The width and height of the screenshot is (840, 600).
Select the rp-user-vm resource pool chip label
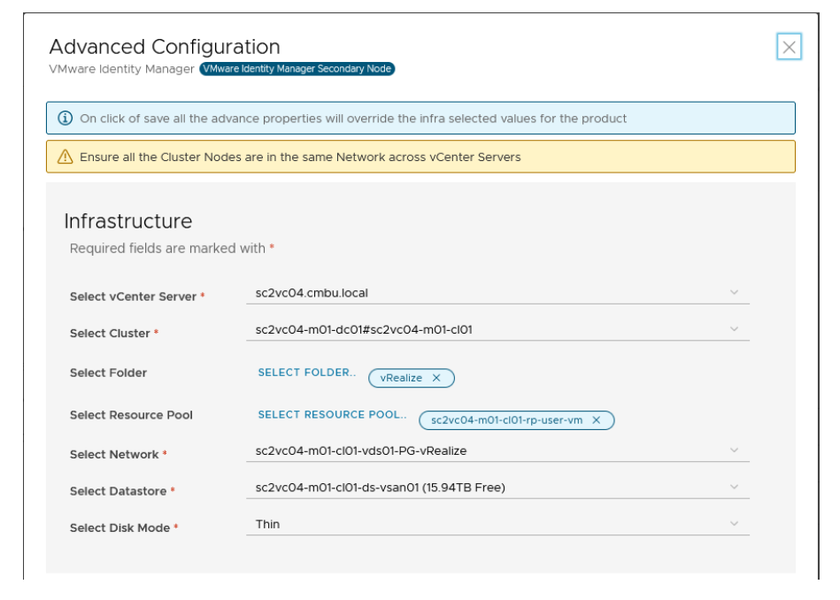tap(506, 421)
